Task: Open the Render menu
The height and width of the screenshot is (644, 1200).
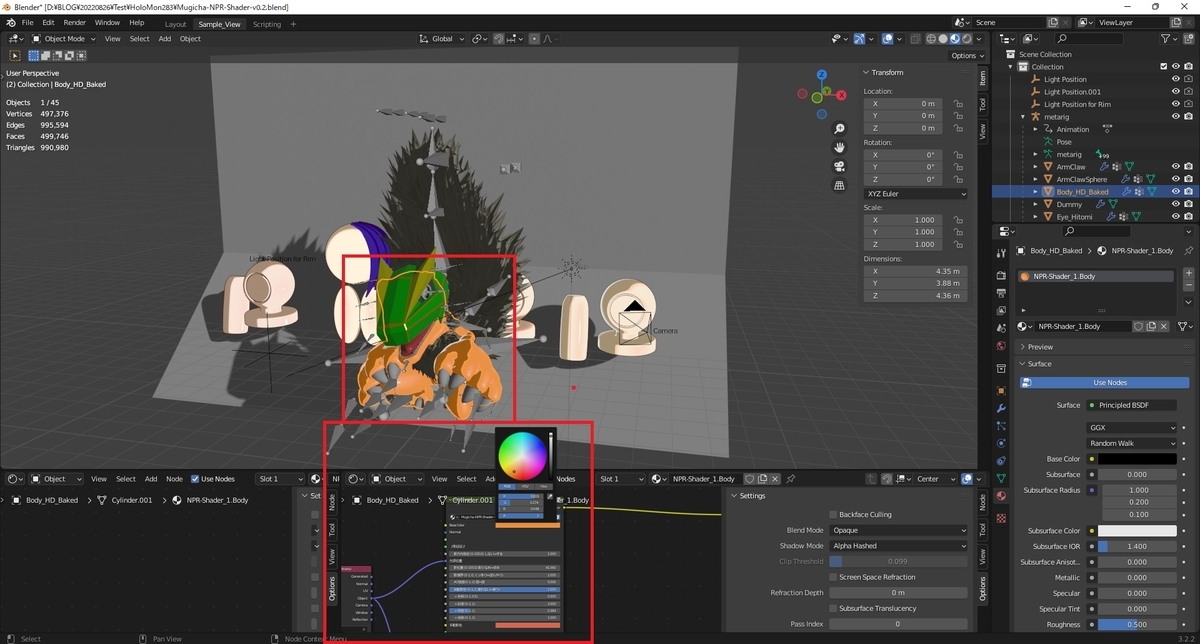Action: click(x=75, y=22)
